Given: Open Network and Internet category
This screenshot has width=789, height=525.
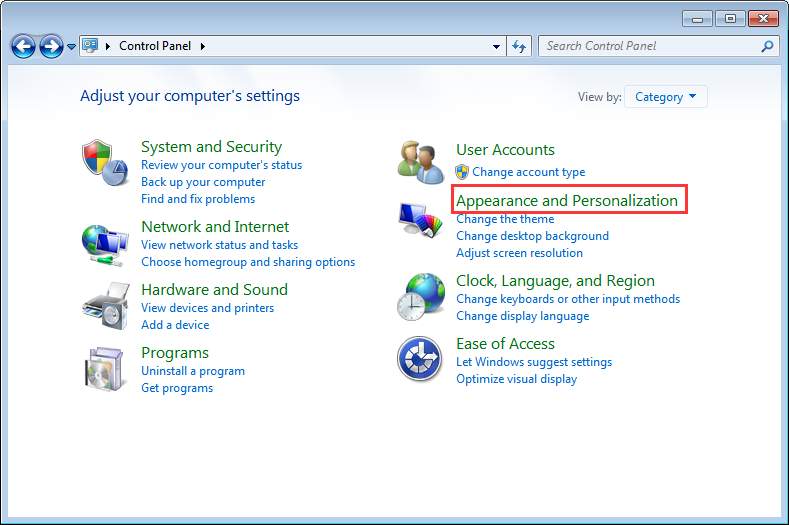Looking at the screenshot, I should 215,227.
